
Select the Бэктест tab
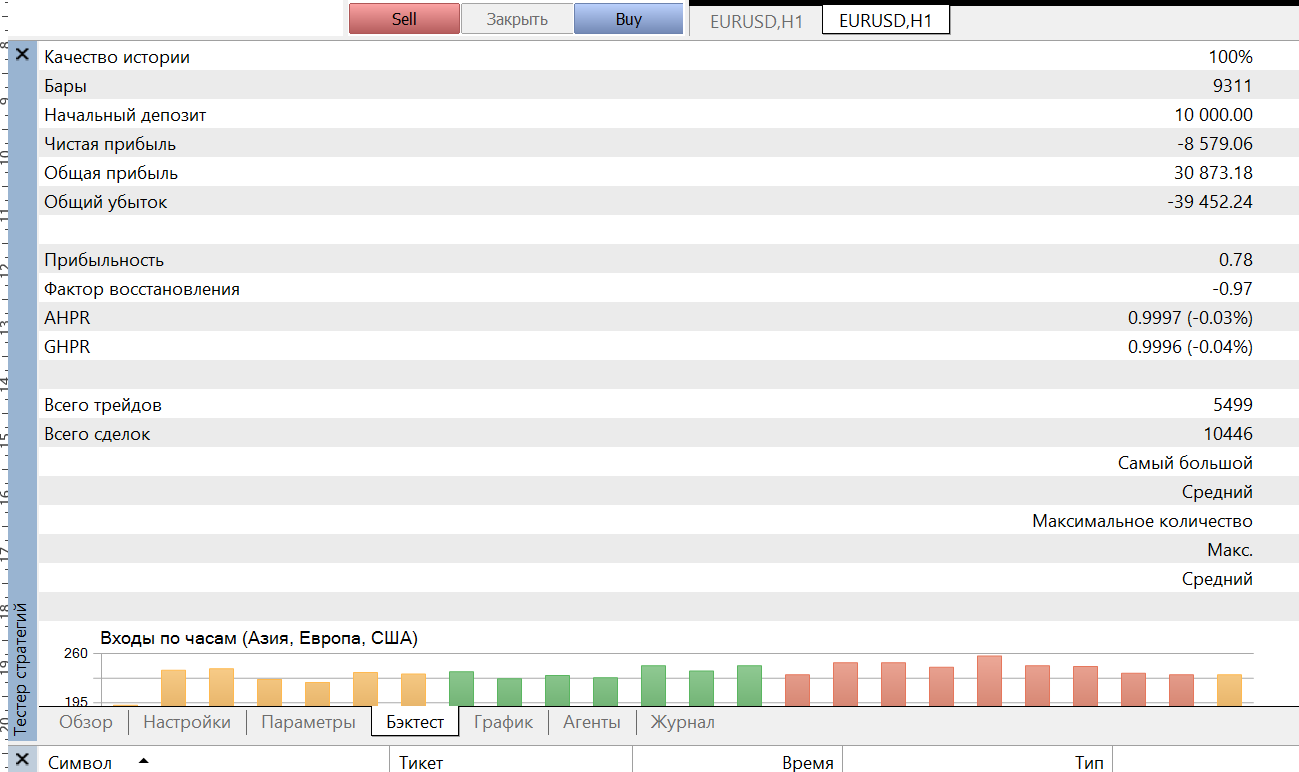coord(415,722)
